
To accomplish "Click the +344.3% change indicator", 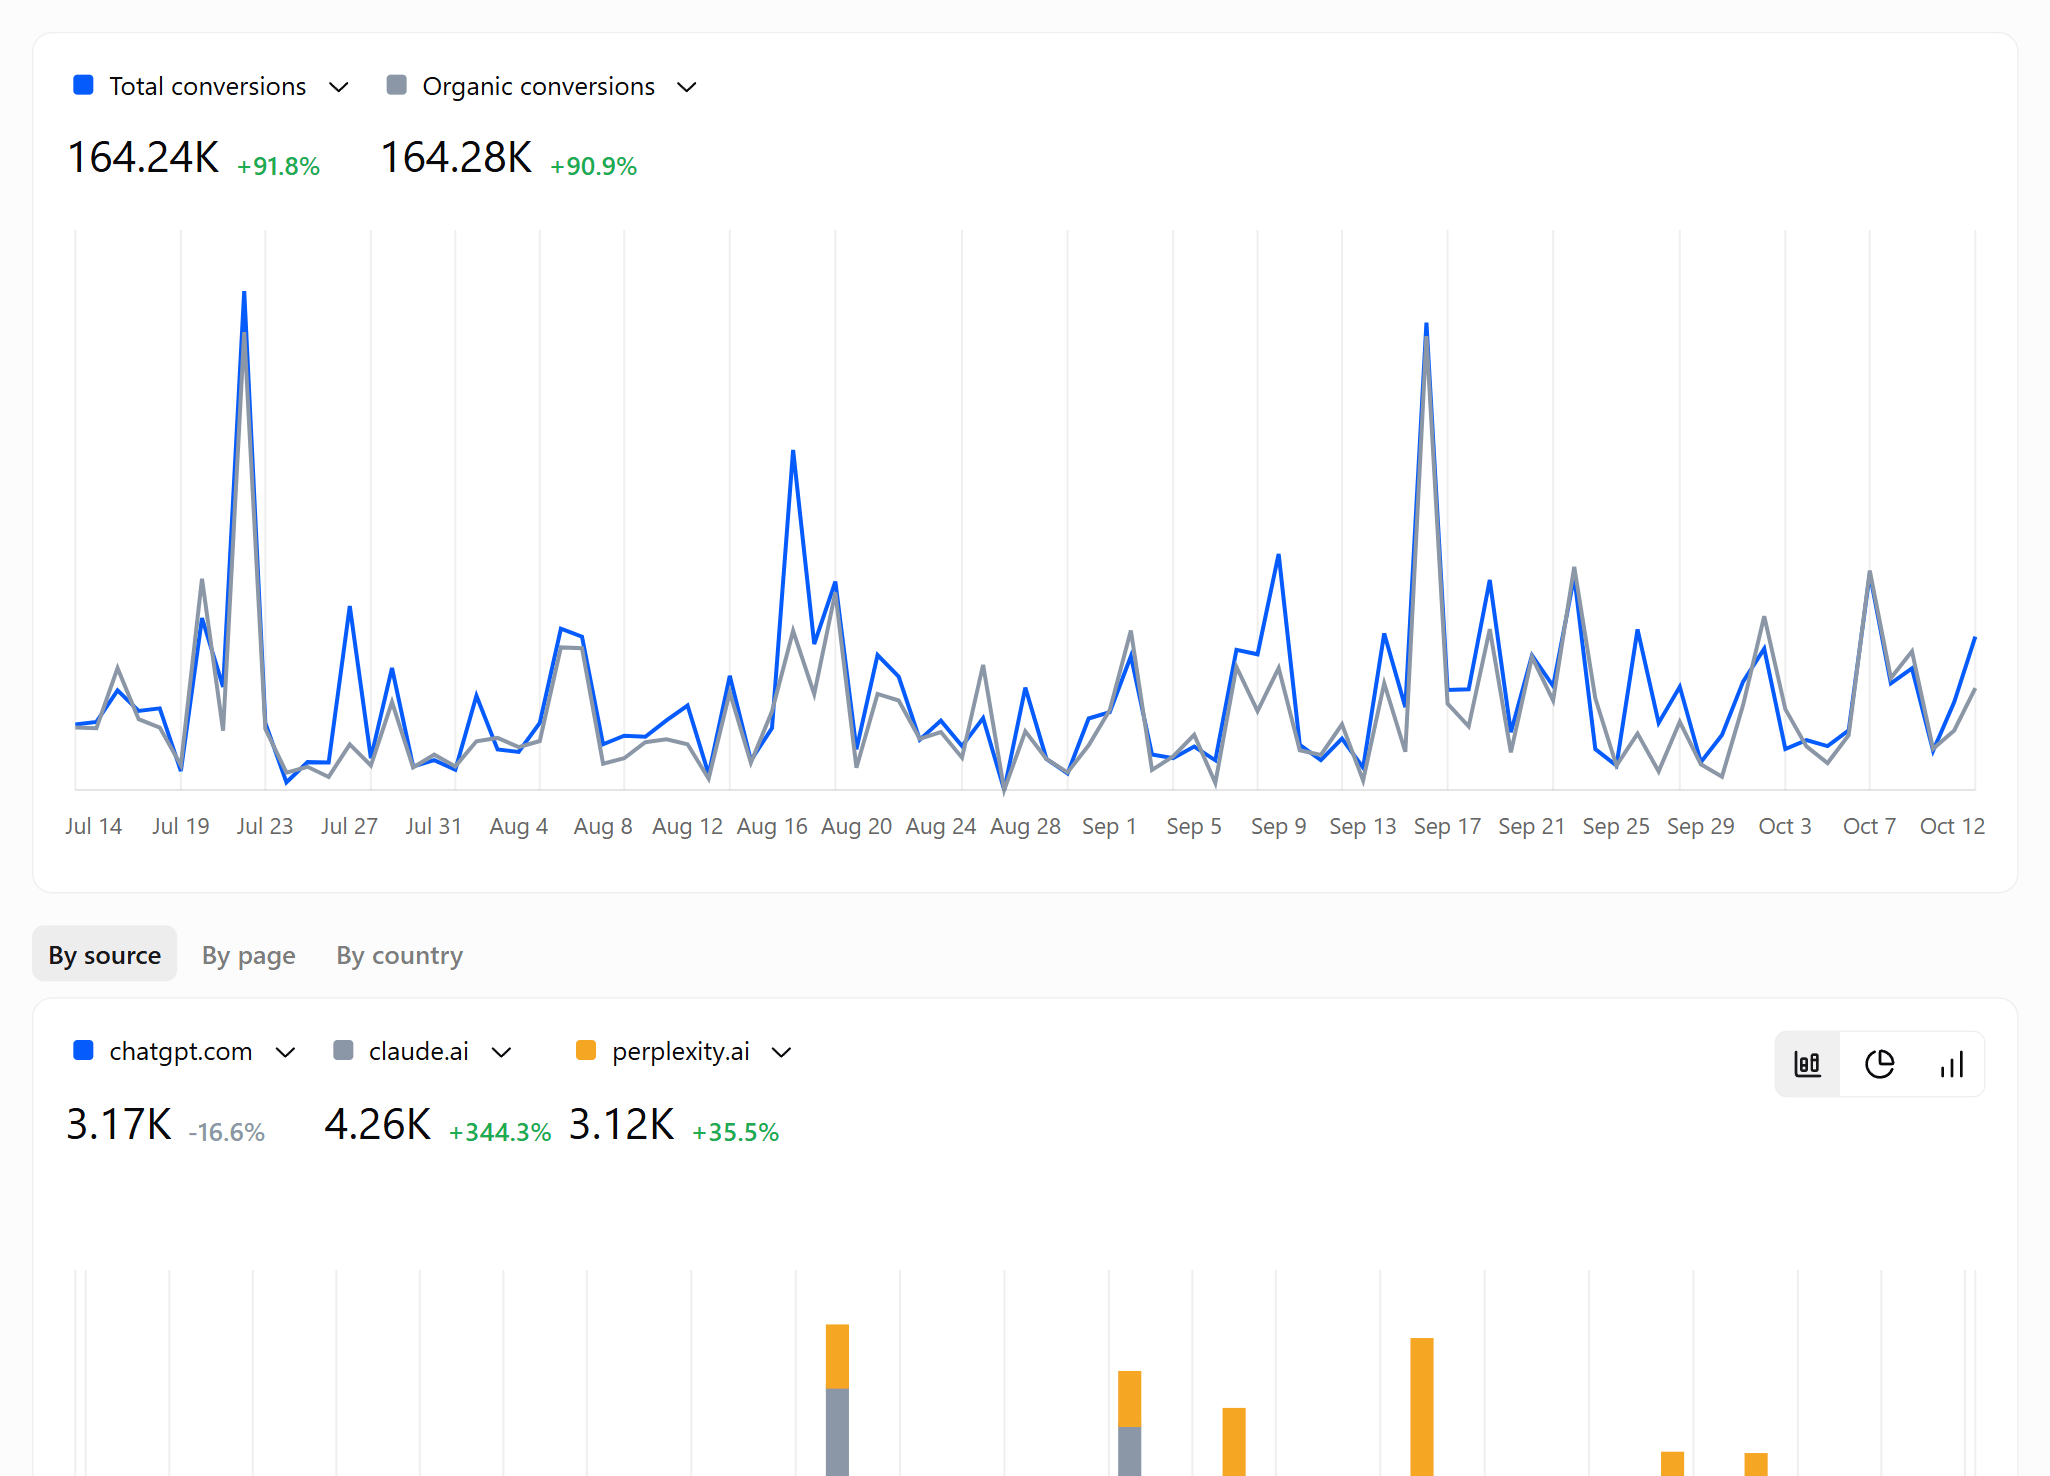I will [500, 1132].
